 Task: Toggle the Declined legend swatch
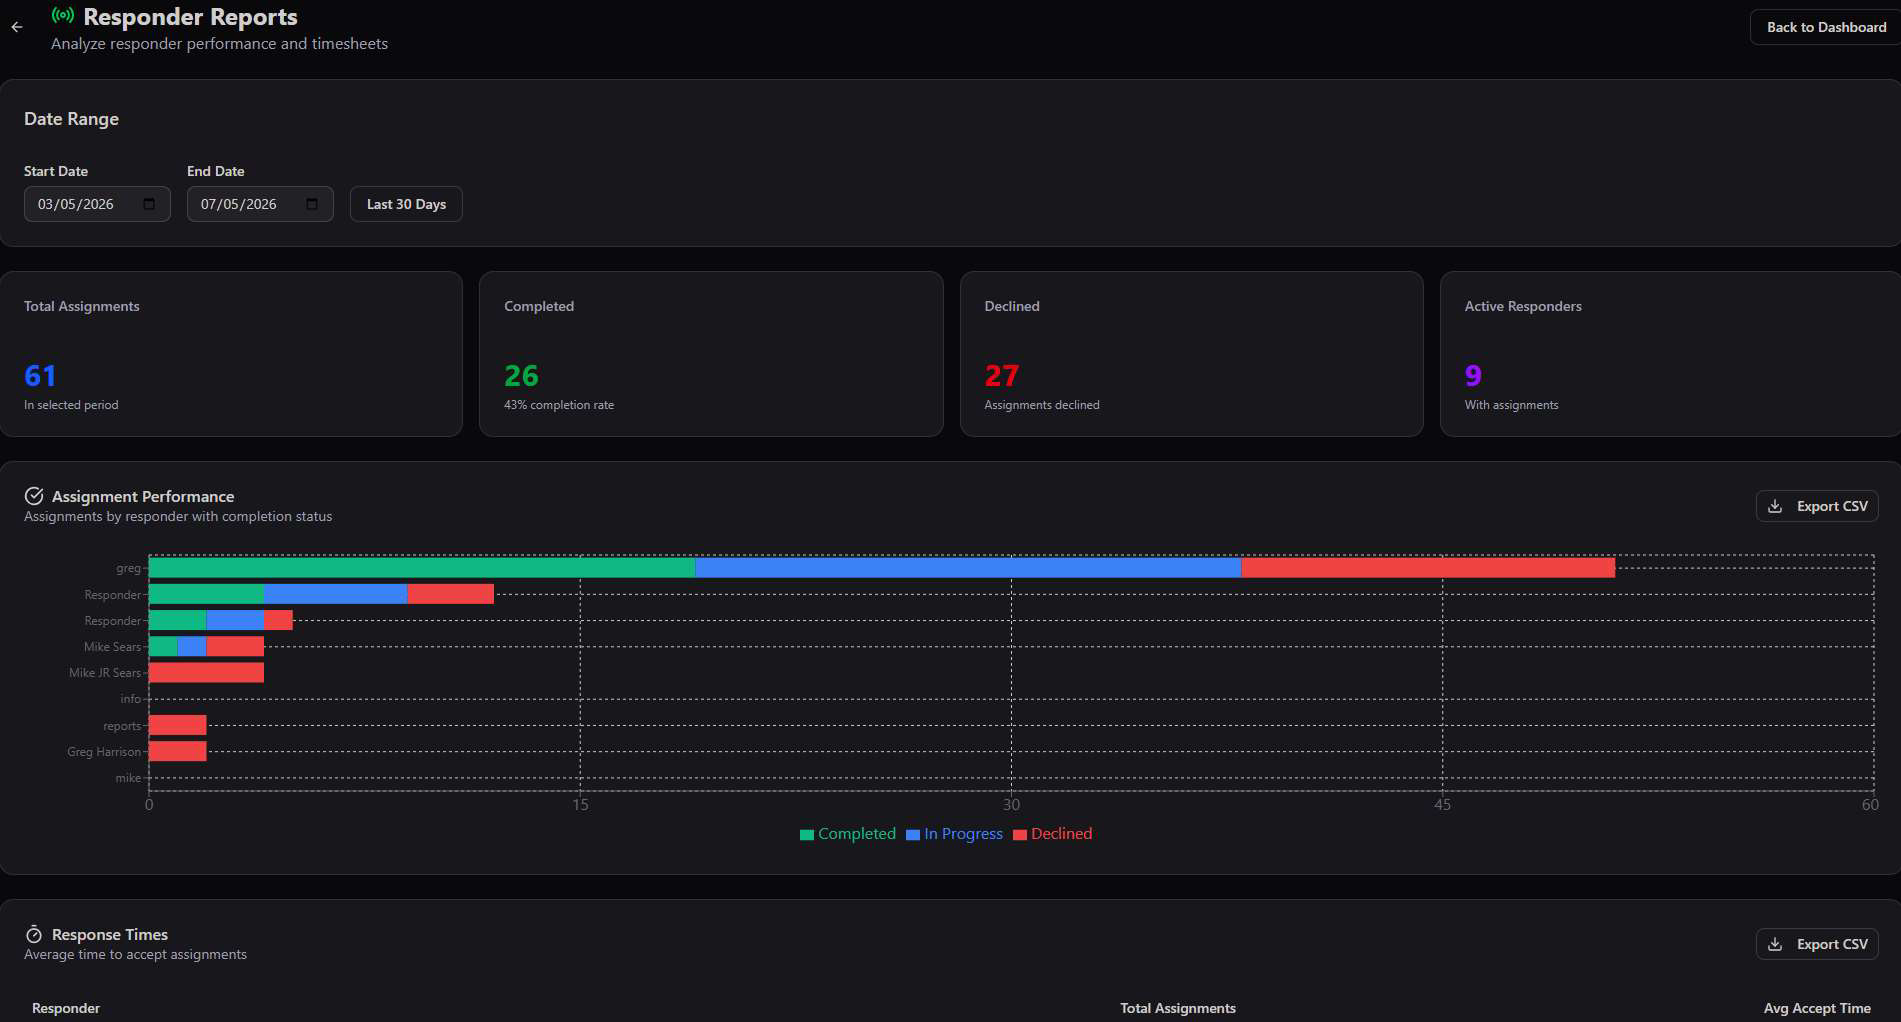[x=1020, y=835]
